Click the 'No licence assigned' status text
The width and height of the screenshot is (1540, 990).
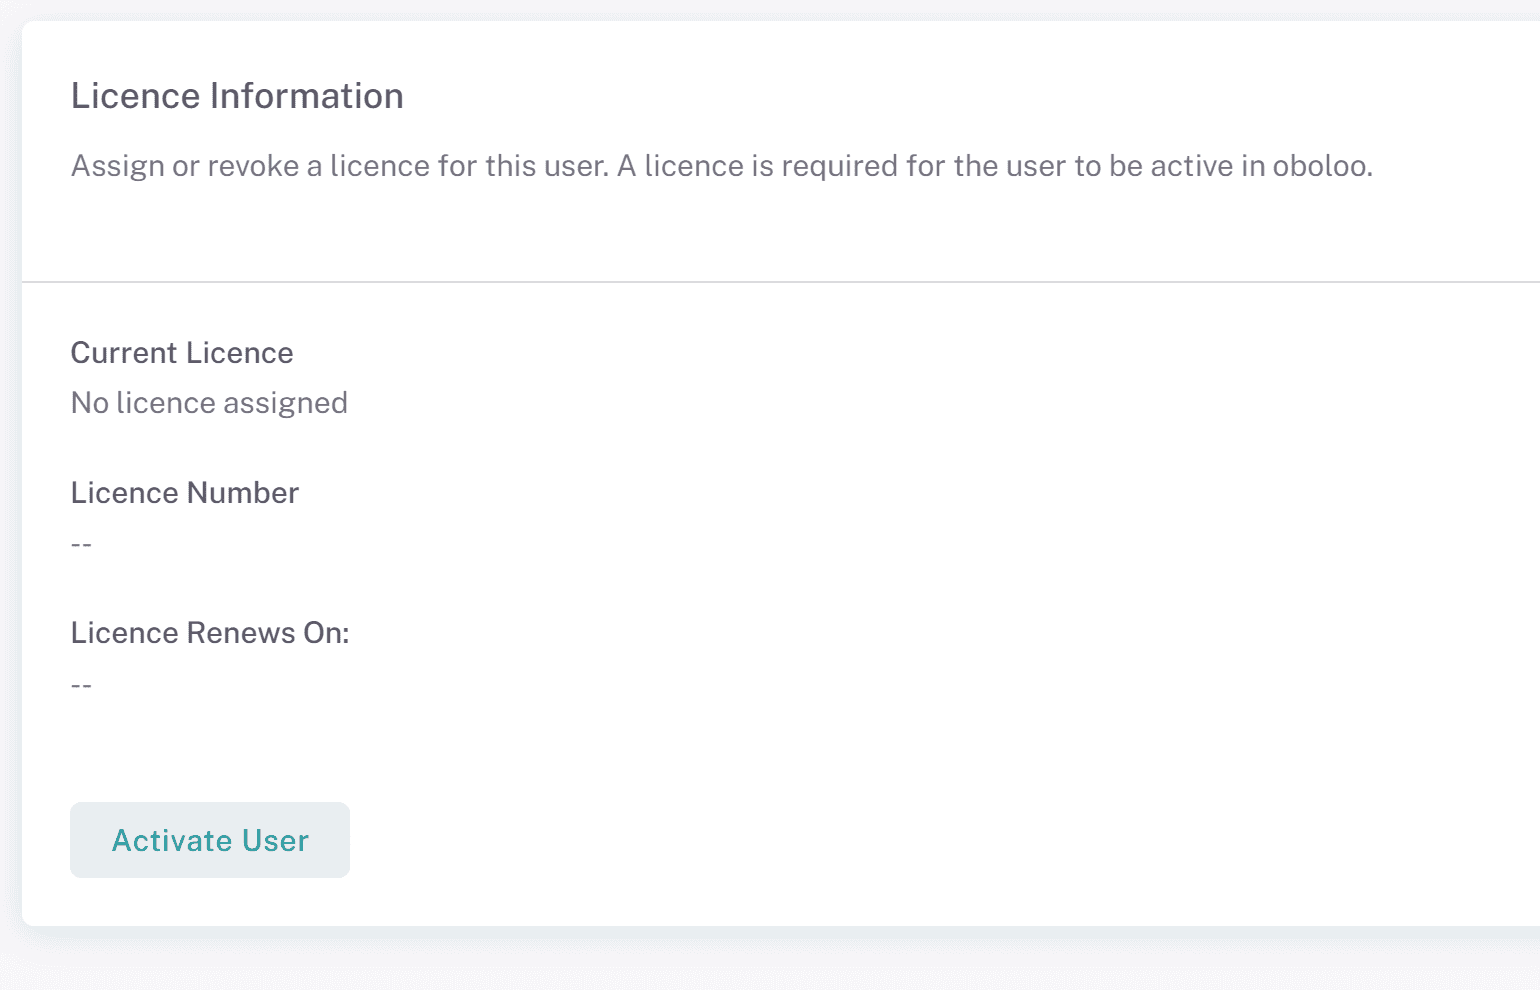point(209,403)
